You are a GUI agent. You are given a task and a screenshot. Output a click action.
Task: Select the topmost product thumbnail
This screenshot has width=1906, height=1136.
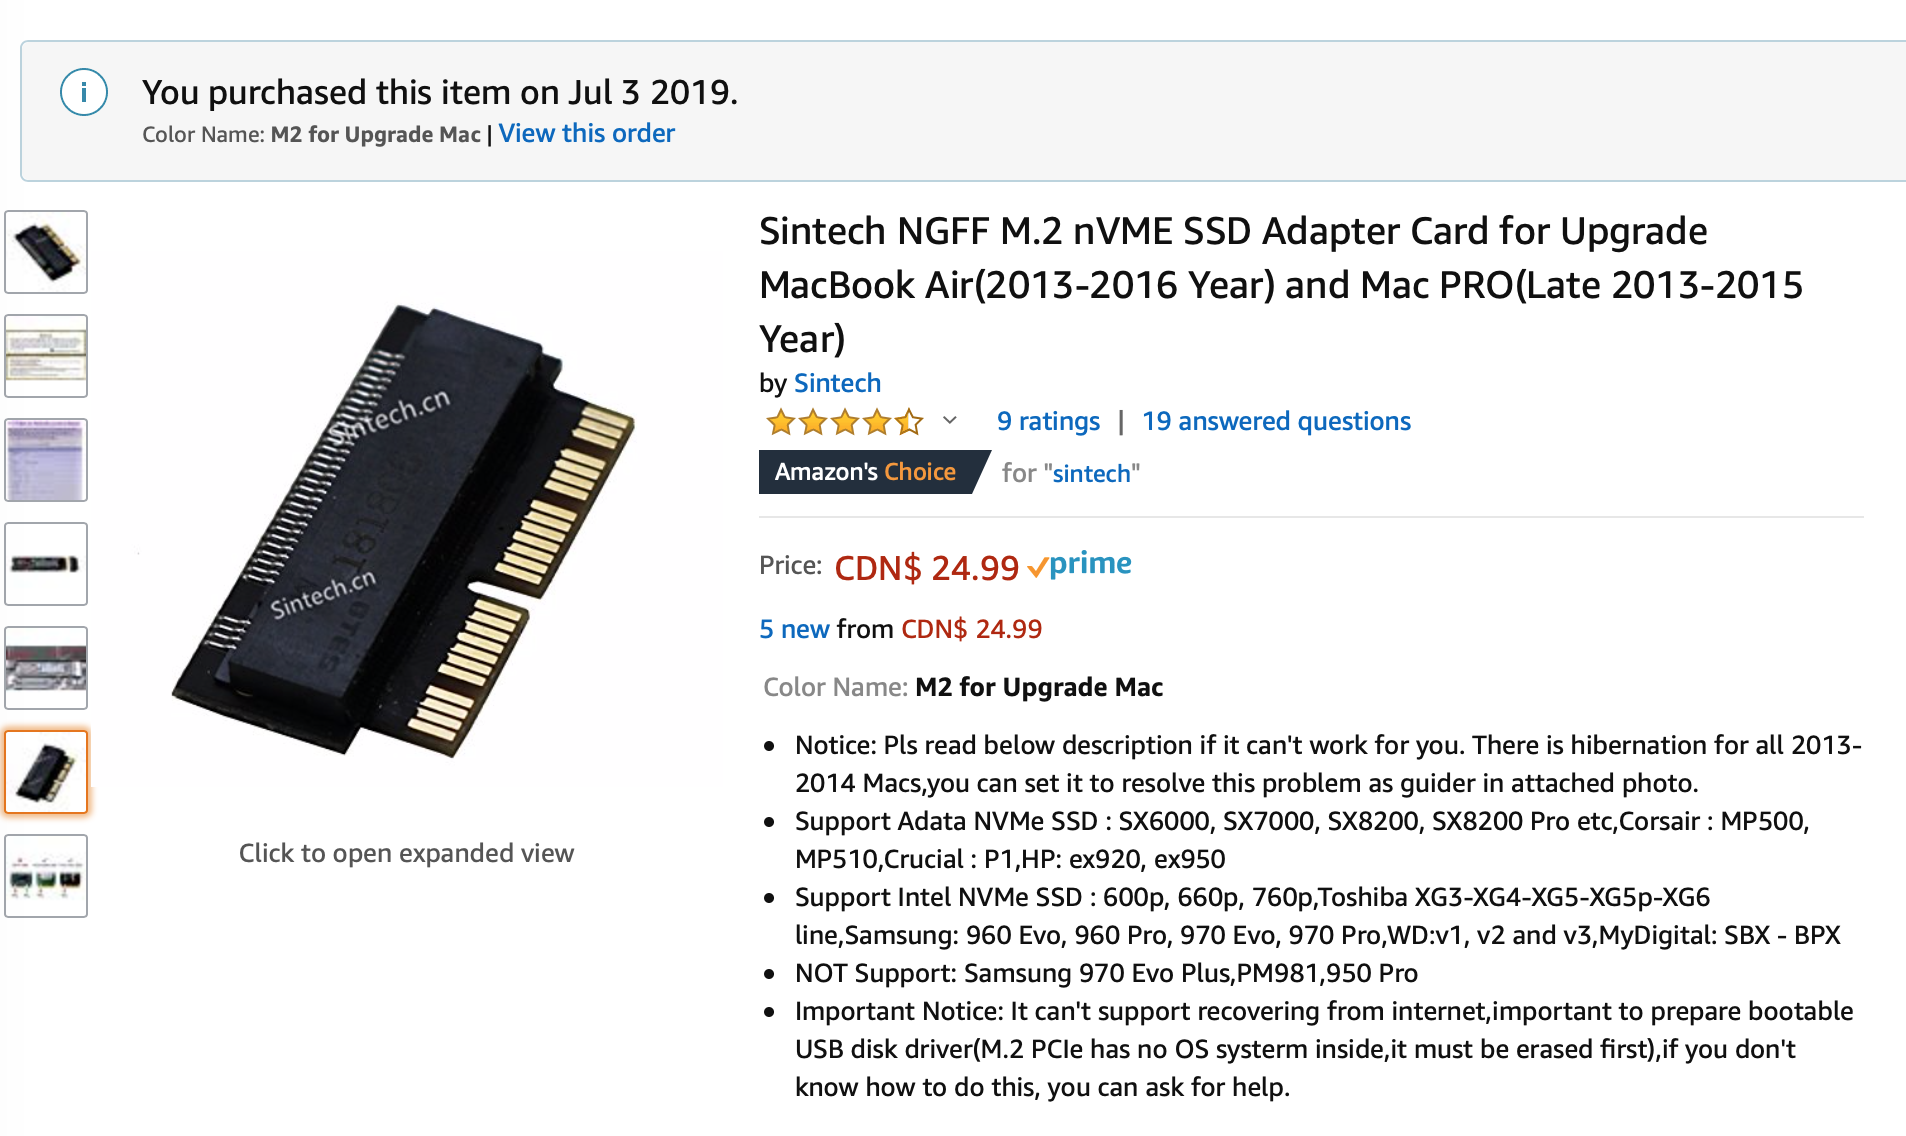point(46,252)
